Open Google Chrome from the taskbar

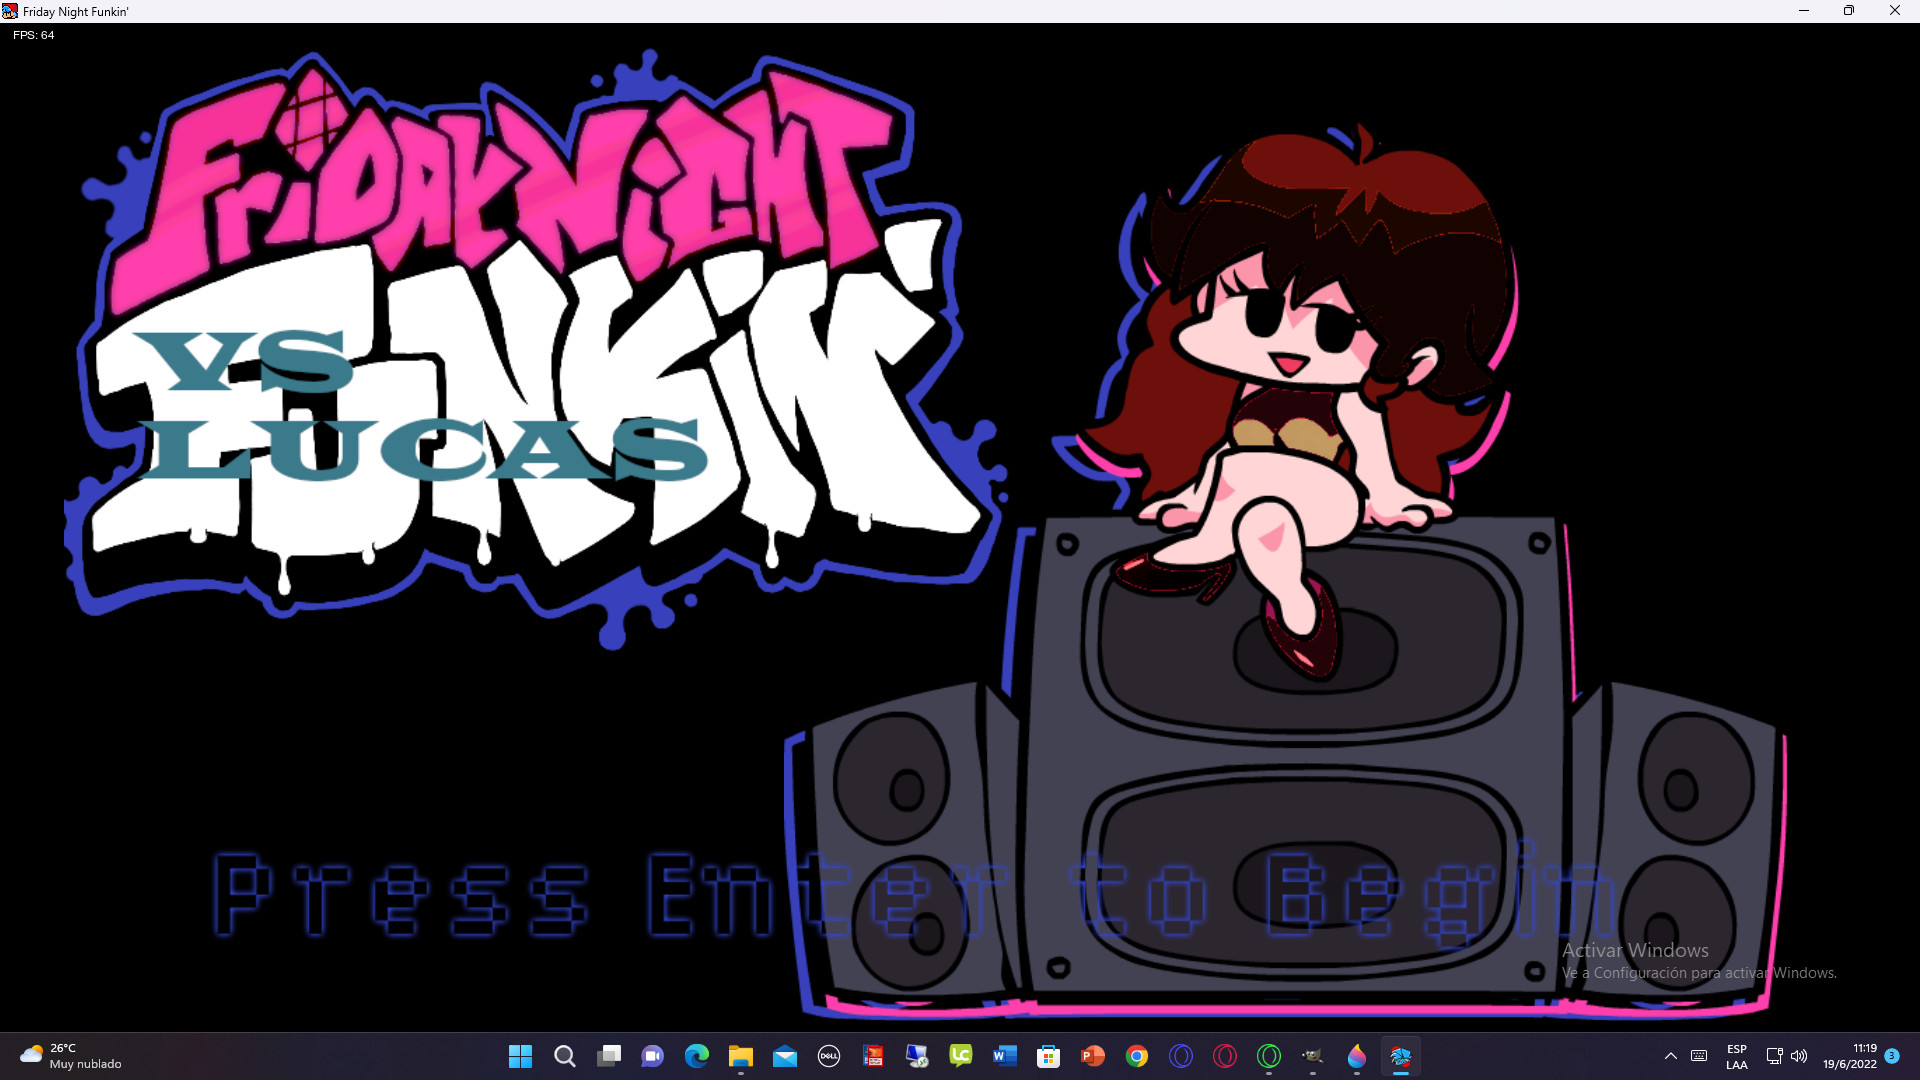[1136, 1056]
